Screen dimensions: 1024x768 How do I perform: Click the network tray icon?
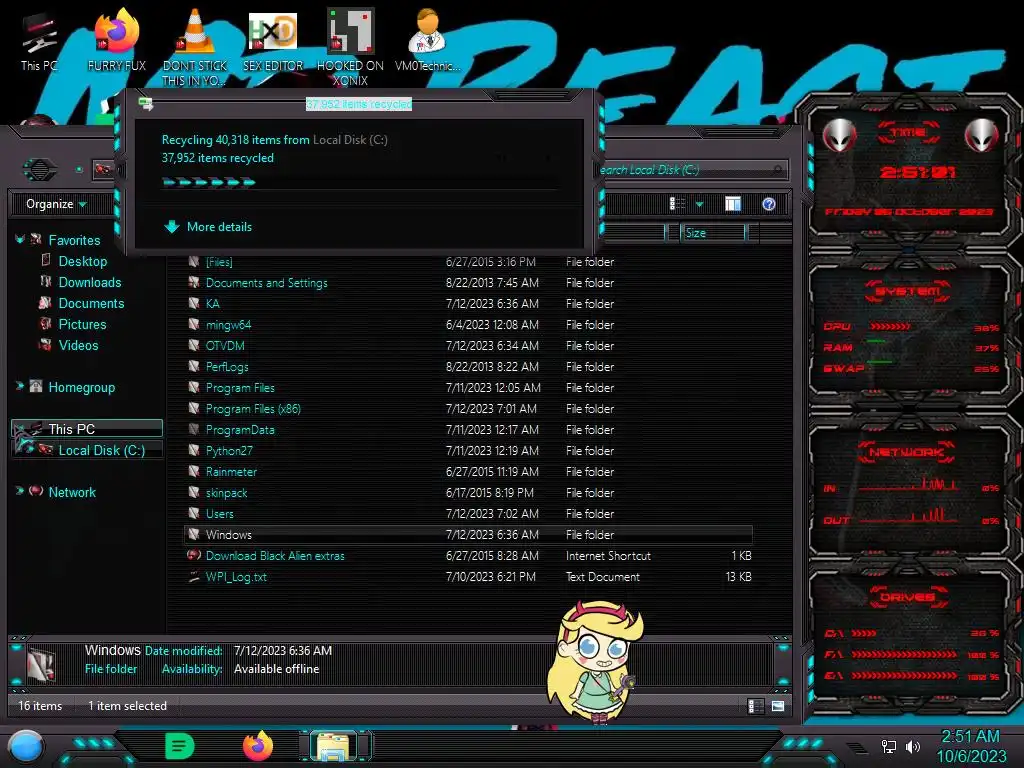[x=888, y=746]
